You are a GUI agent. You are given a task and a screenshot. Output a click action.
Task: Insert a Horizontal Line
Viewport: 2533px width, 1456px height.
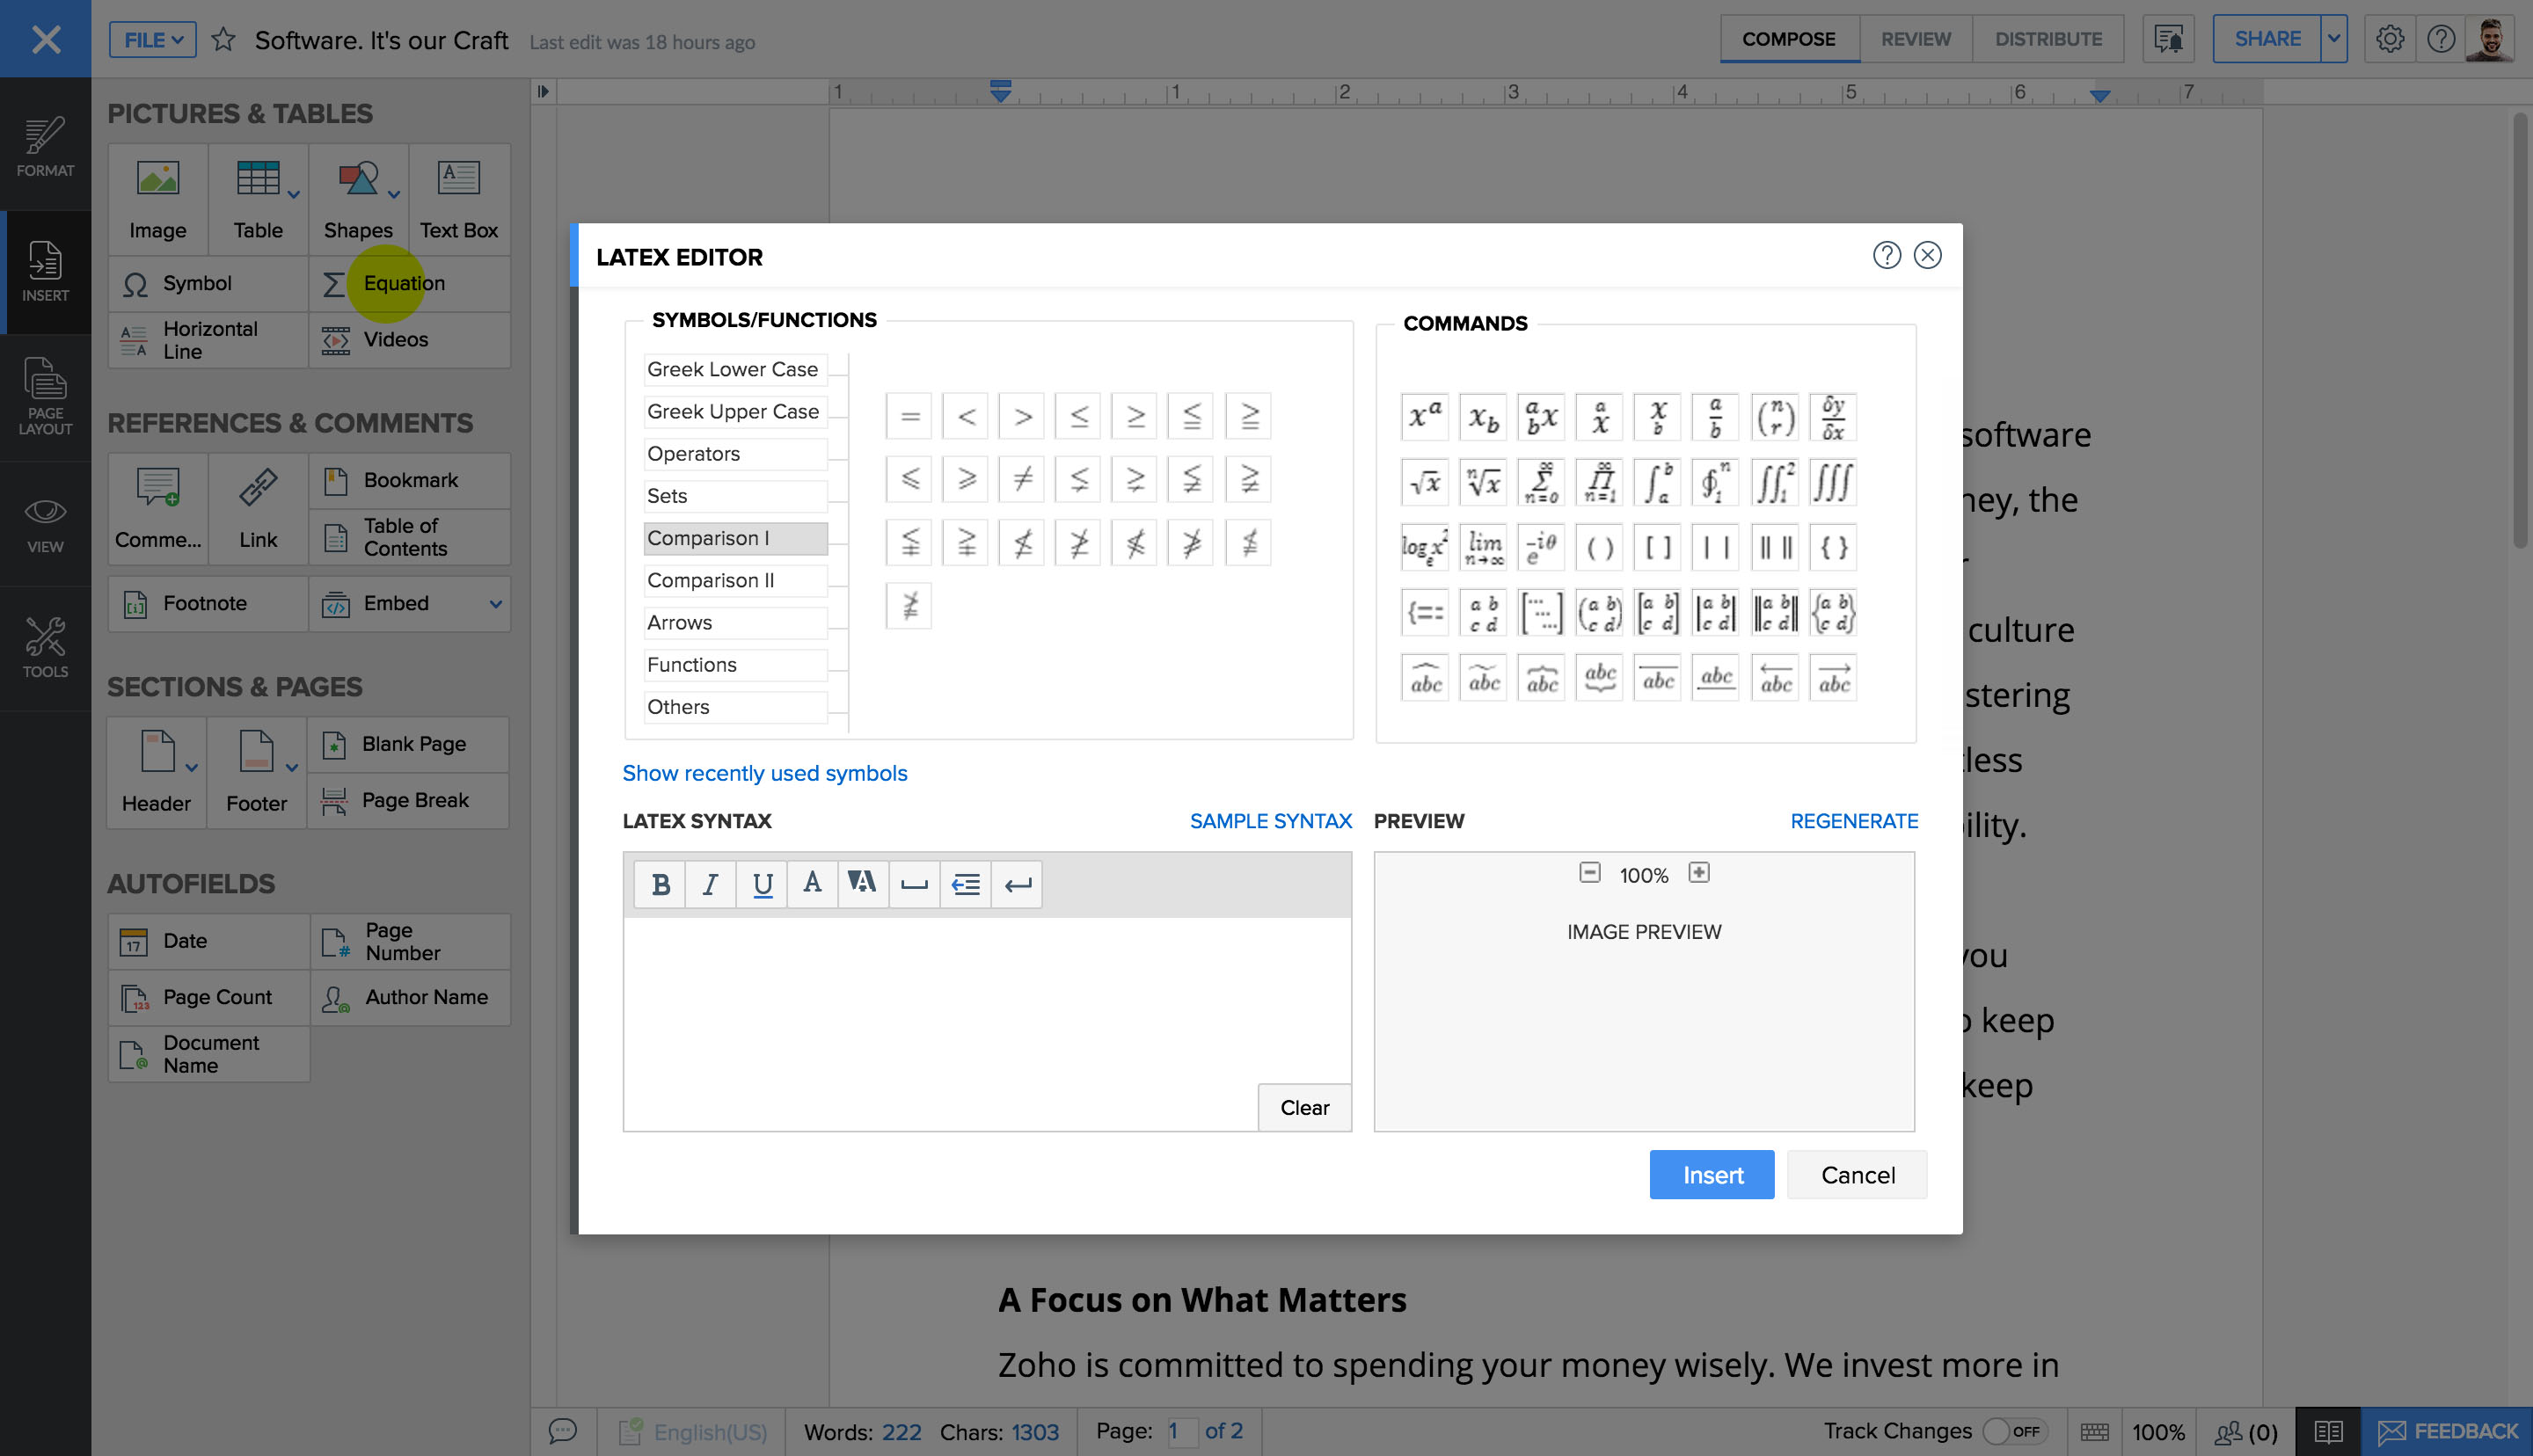click(x=210, y=339)
